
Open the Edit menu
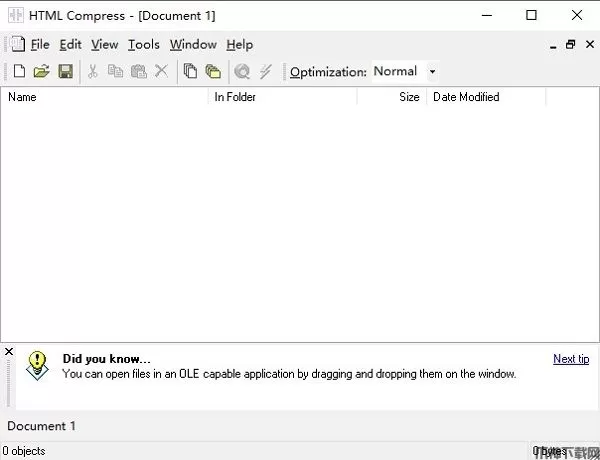[70, 45]
